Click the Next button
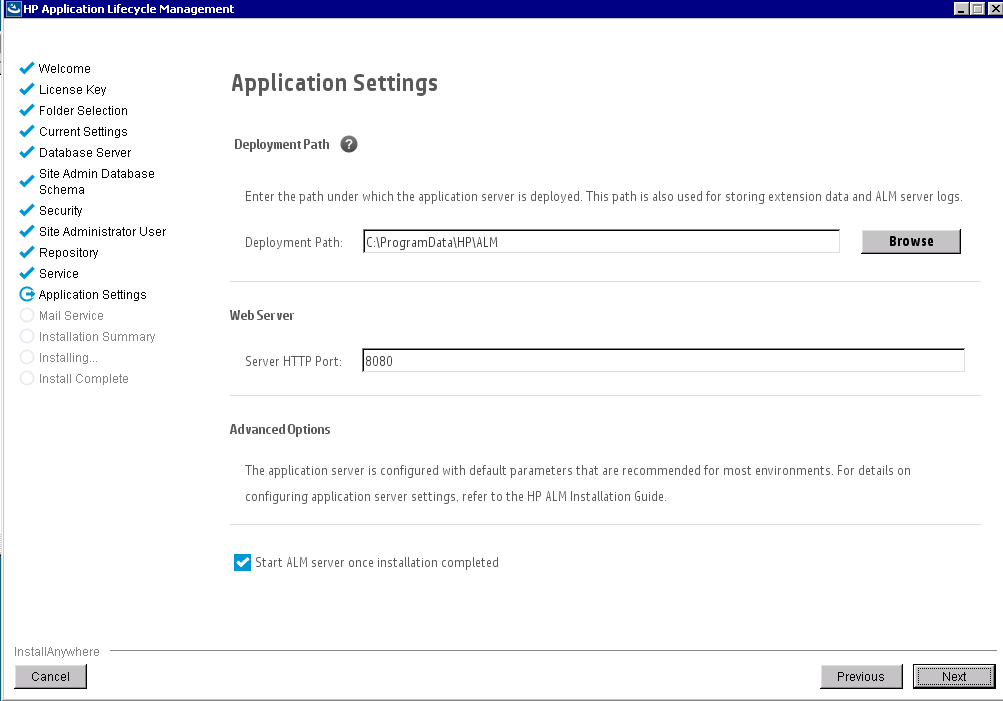This screenshot has width=1003, height=701. click(x=954, y=677)
